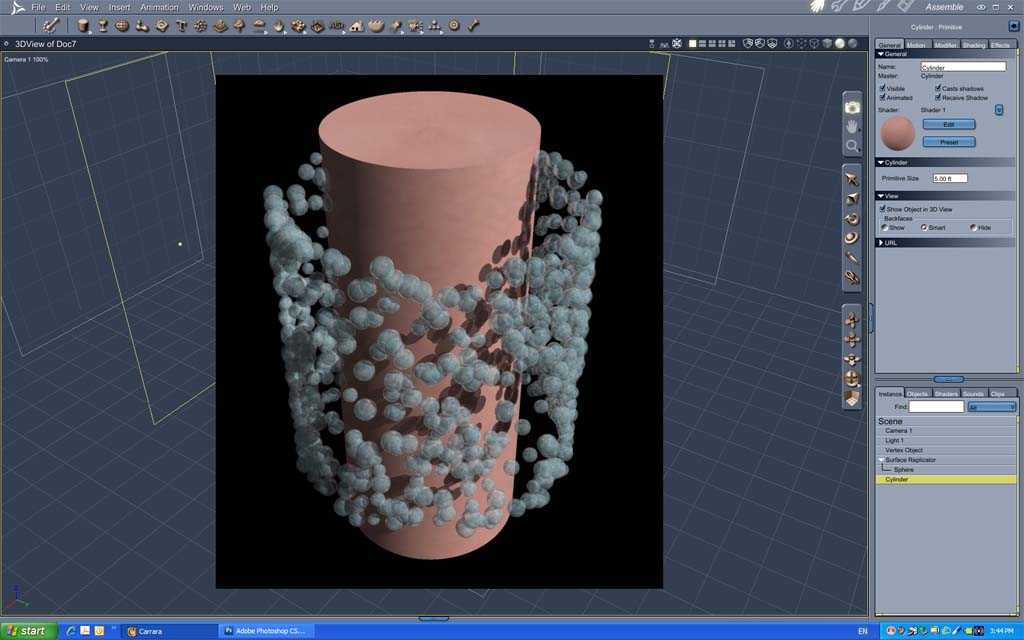The height and width of the screenshot is (640, 1024).
Task: Expand the URL section
Action: pyautogui.click(x=880, y=243)
